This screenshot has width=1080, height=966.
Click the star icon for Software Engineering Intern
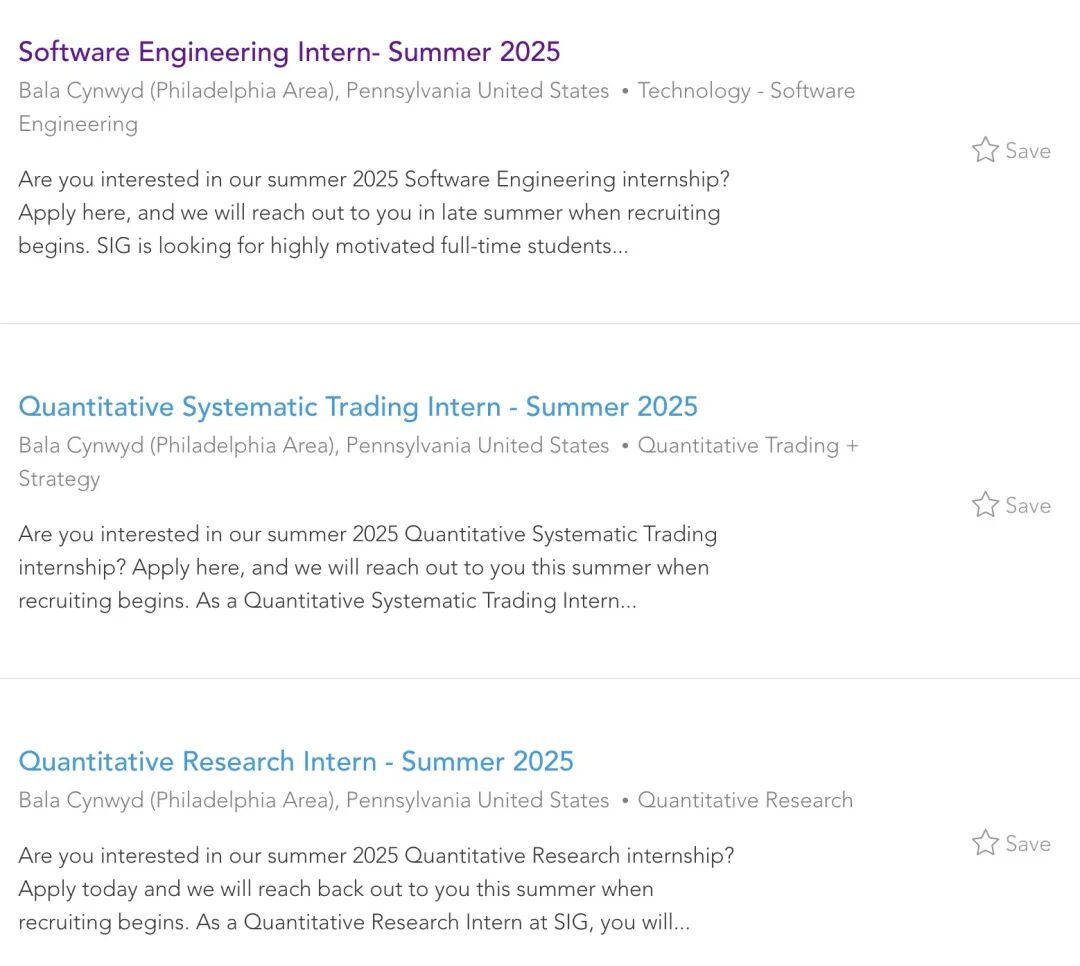pyautogui.click(x=985, y=150)
